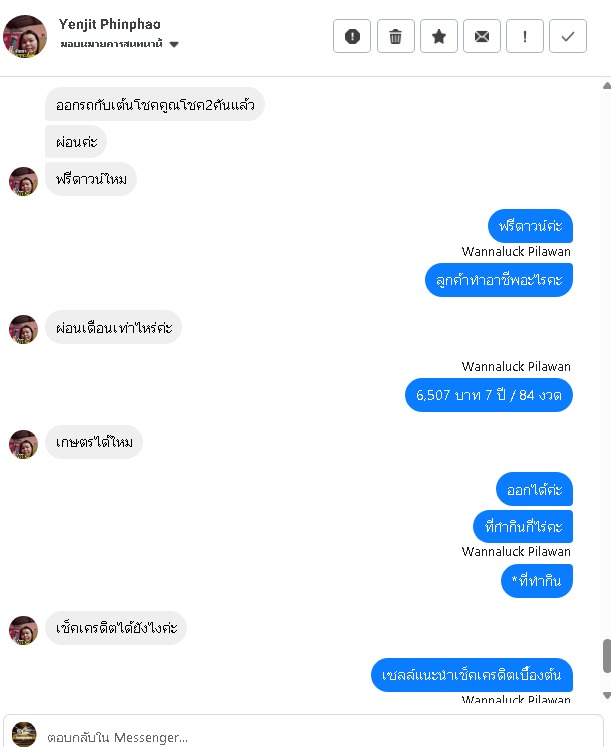
Task: Mark conversation as done with checkmark
Action: [568, 36]
